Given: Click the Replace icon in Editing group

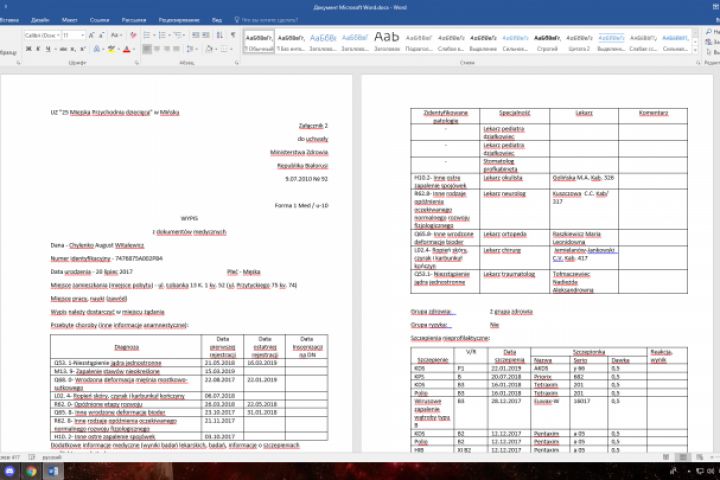Looking at the screenshot, I should (x=710, y=42).
